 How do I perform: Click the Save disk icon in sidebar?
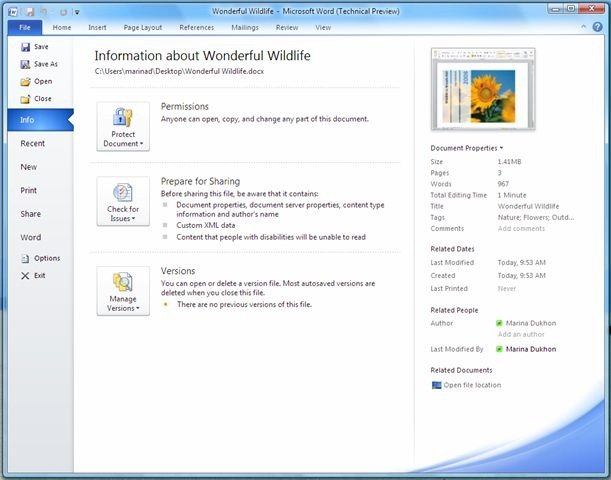(x=25, y=47)
